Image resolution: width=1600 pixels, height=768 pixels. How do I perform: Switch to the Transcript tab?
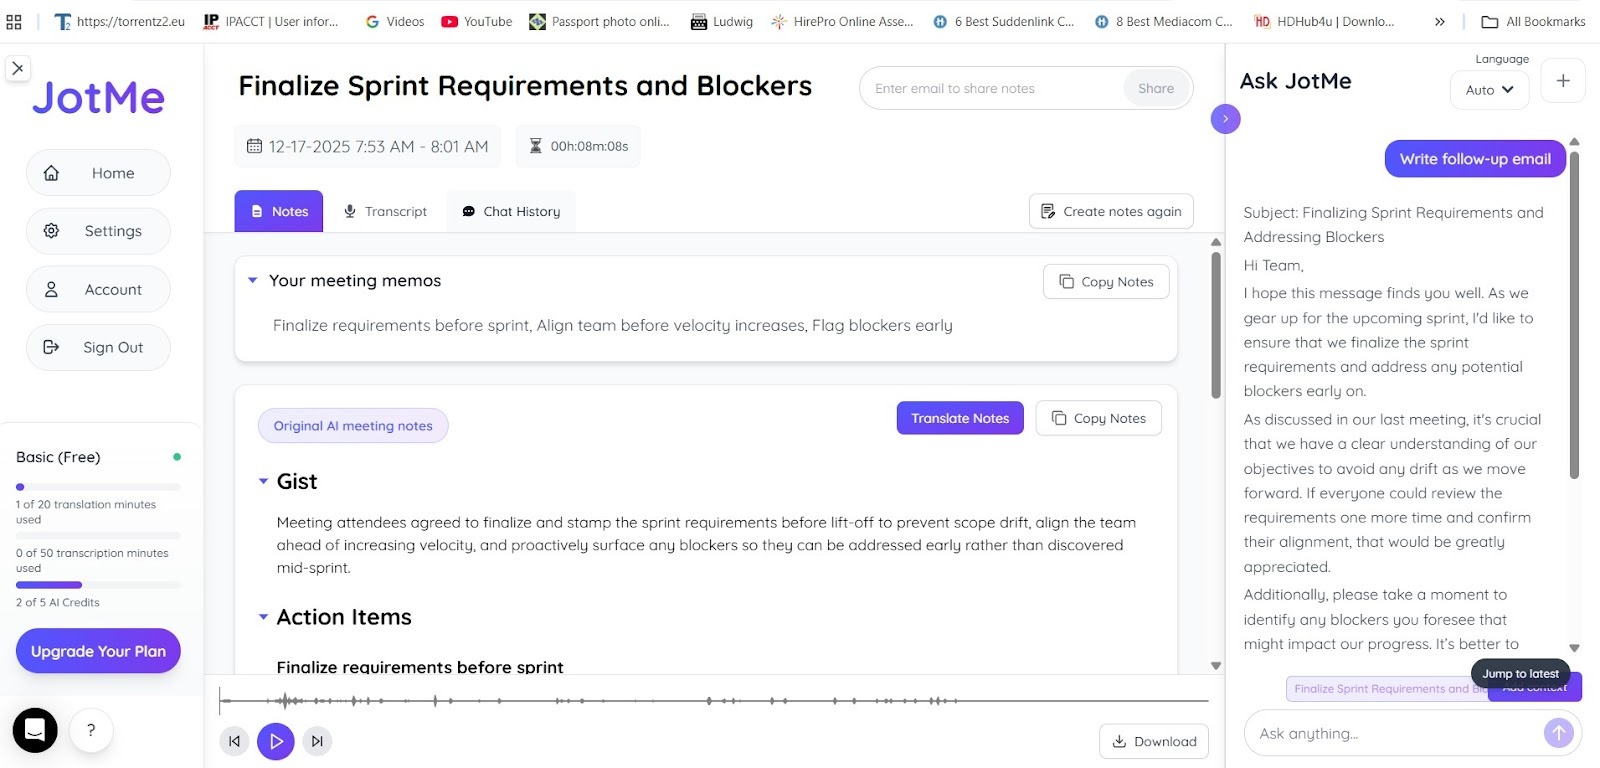385,211
